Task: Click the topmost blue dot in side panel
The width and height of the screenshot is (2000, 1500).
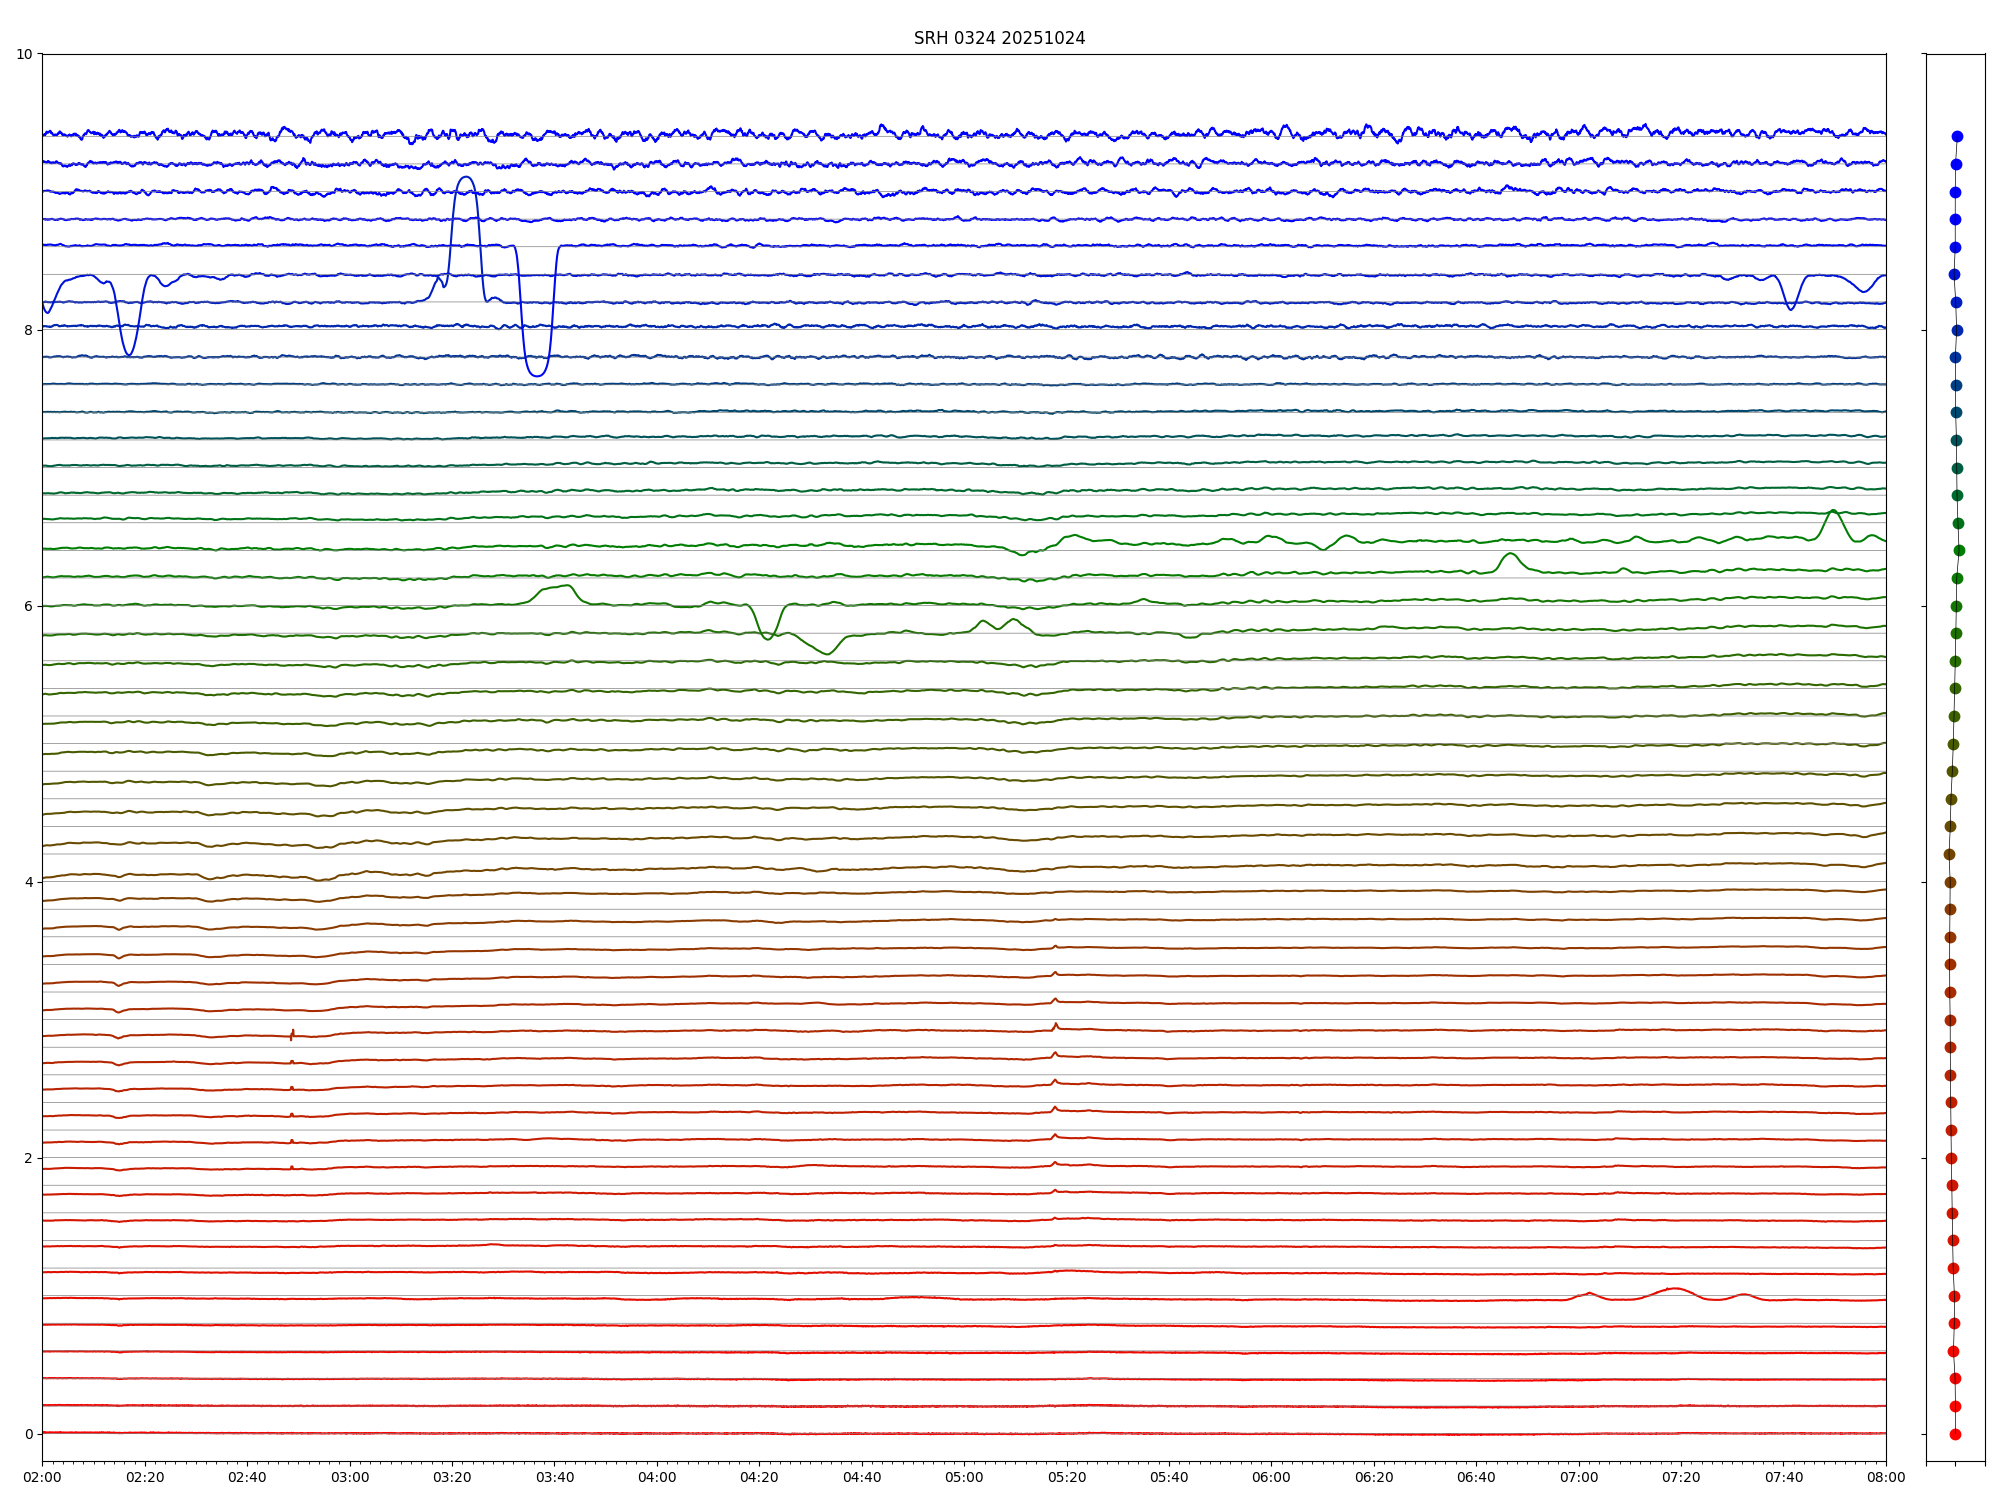Action: pyautogui.click(x=1957, y=136)
